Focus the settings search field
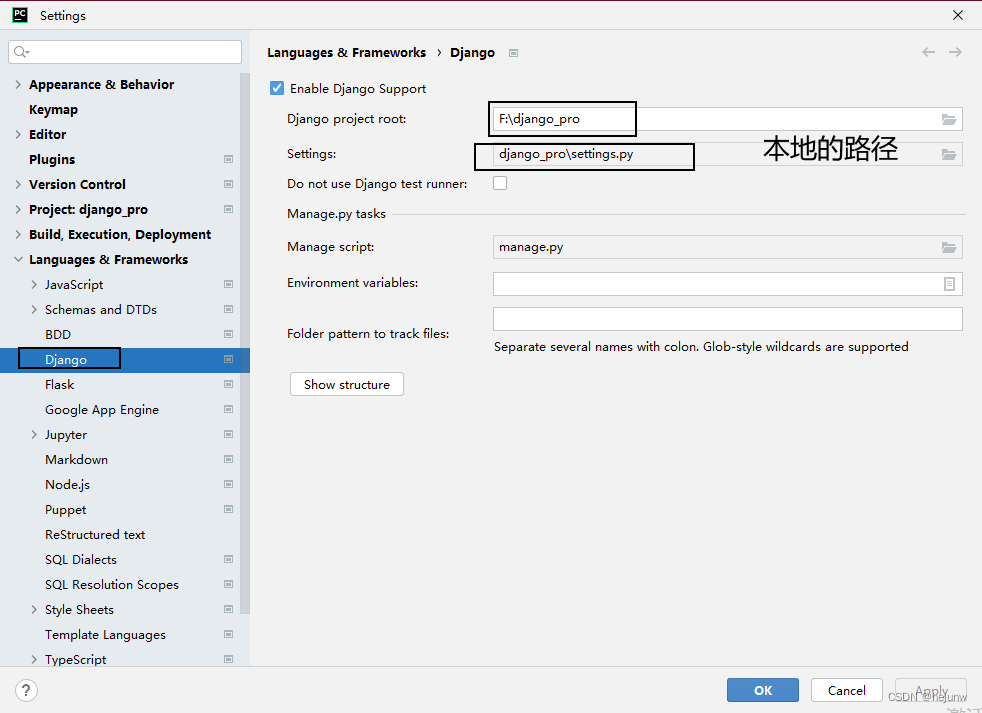The image size is (982, 713). 125,52
